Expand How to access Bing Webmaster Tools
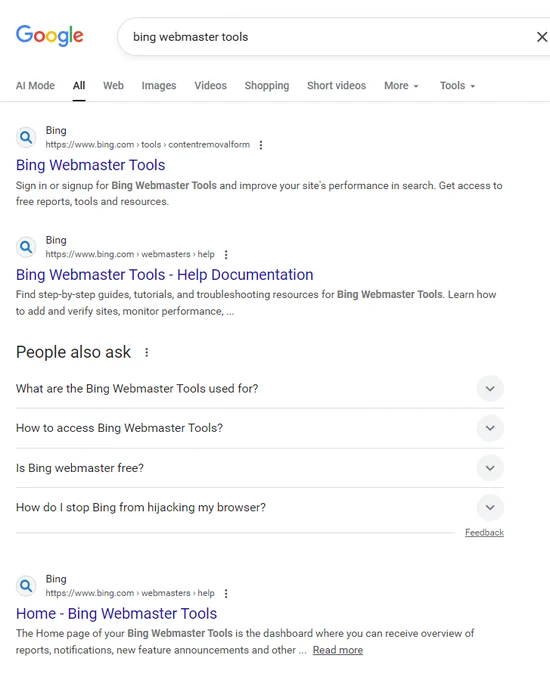This screenshot has height=680, width=550. coord(490,428)
